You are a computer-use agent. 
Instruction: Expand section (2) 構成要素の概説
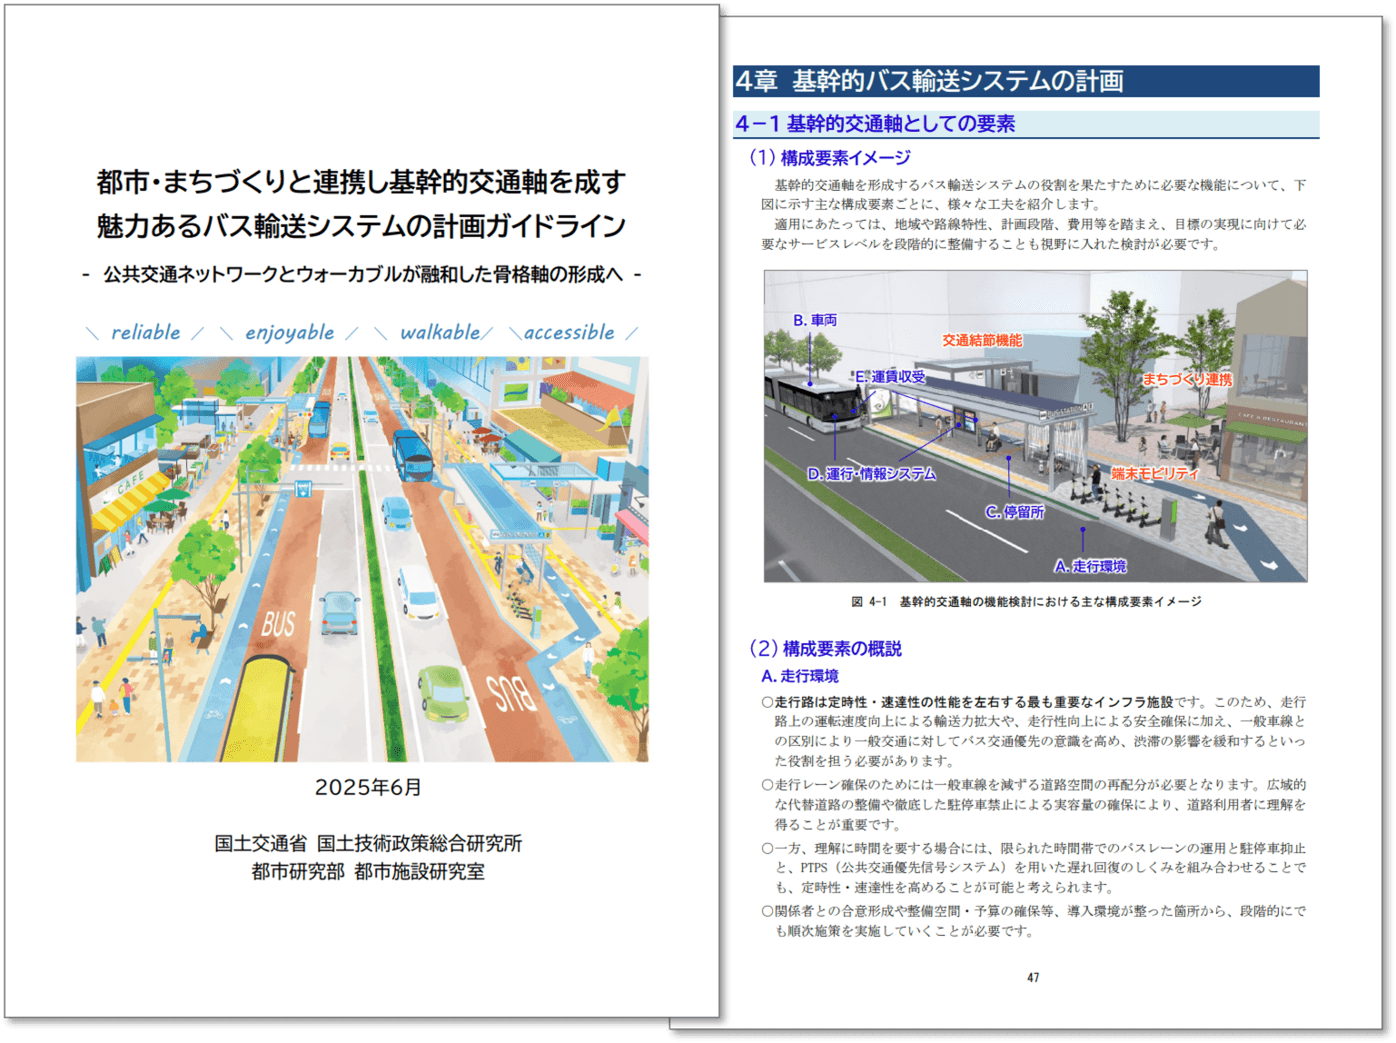click(825, 648)
